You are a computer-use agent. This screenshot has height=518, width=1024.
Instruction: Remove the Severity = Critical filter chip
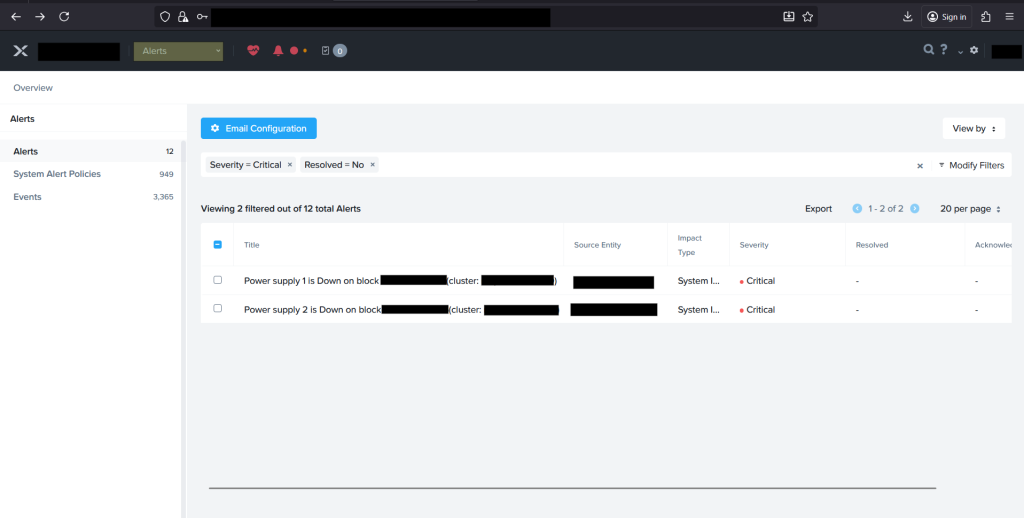tap(290, 165)
